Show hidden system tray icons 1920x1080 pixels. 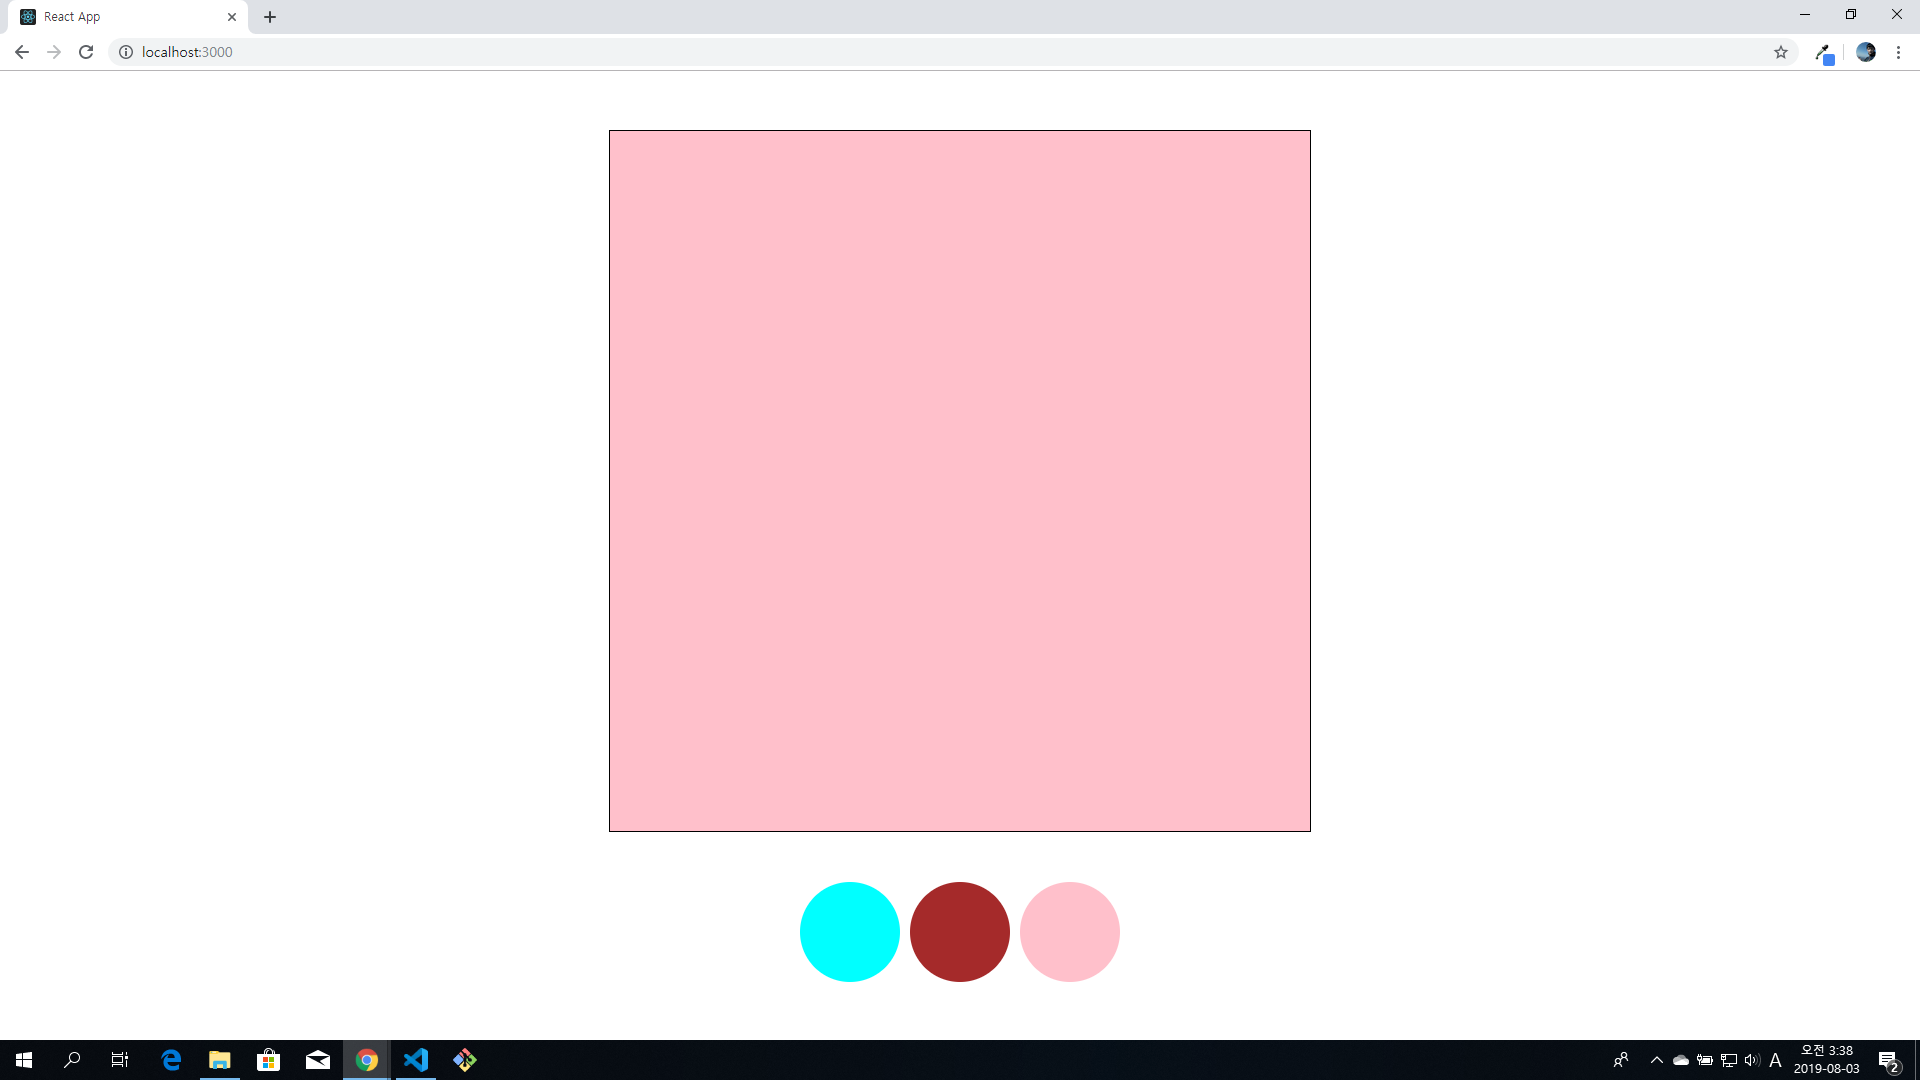point(1656,1060)
